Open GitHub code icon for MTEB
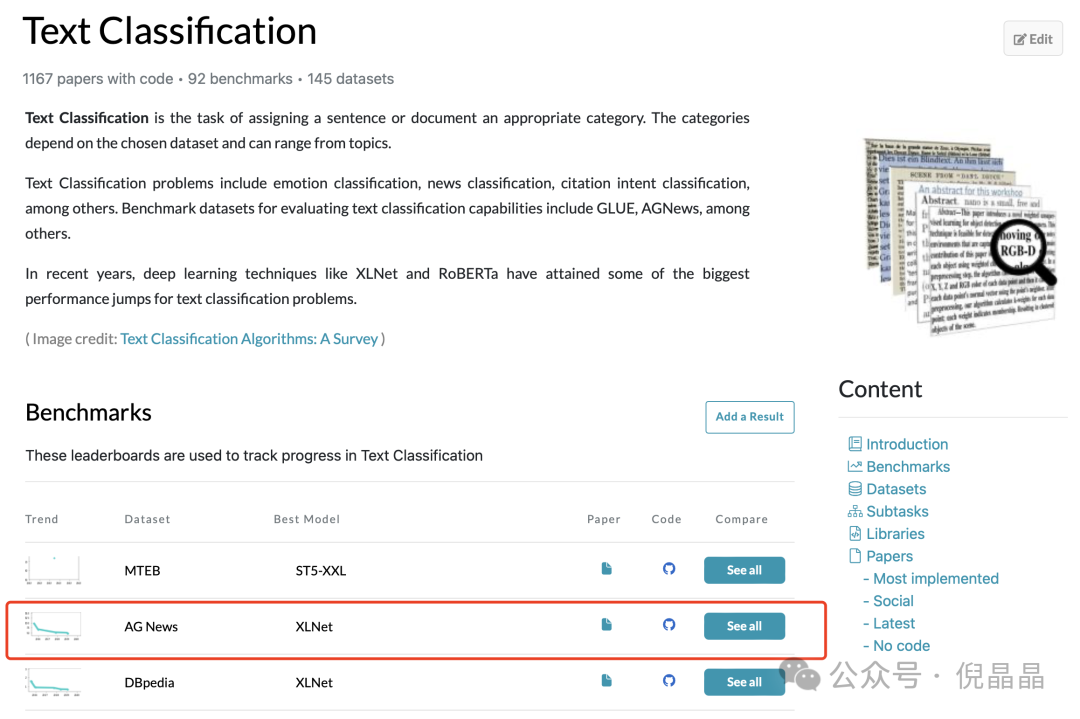The width and height of the screenshot is (1080, 719). click(669, 568)
